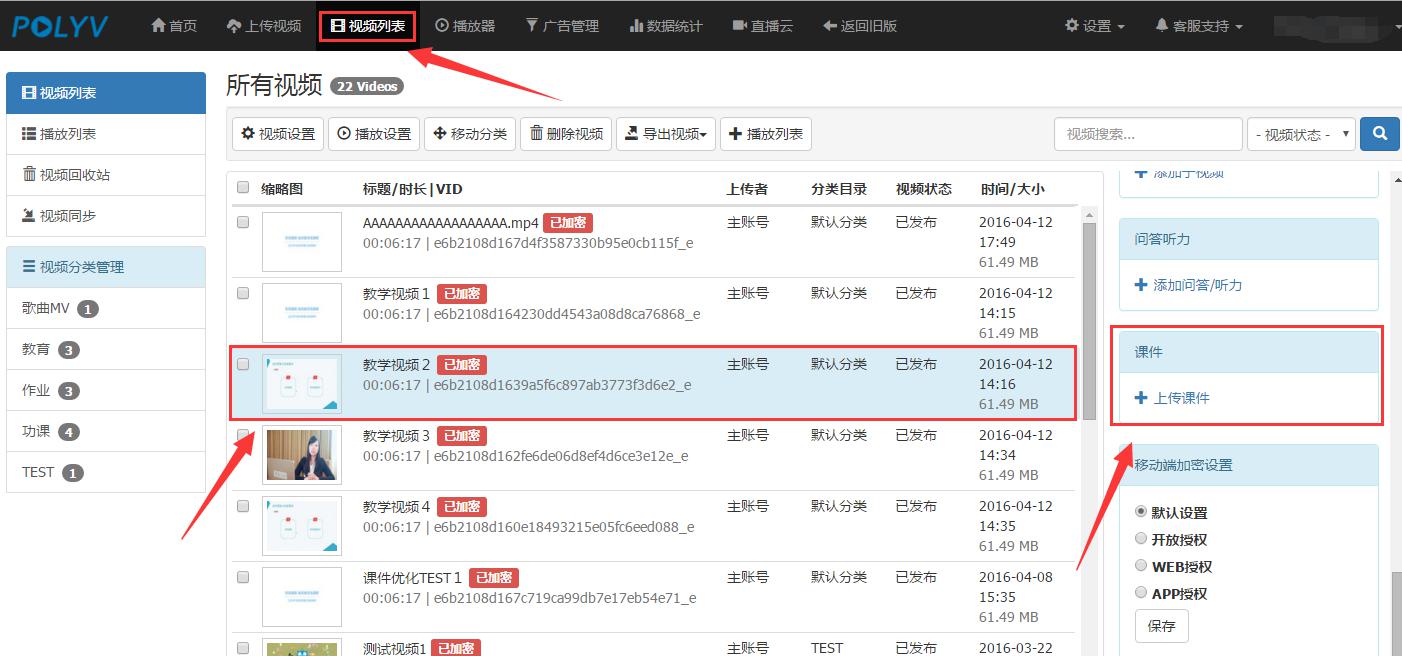The width and height of the screenshot is (1402, 656).
Task: Click the save button under encryption settings
Action: coord(1161,626)
